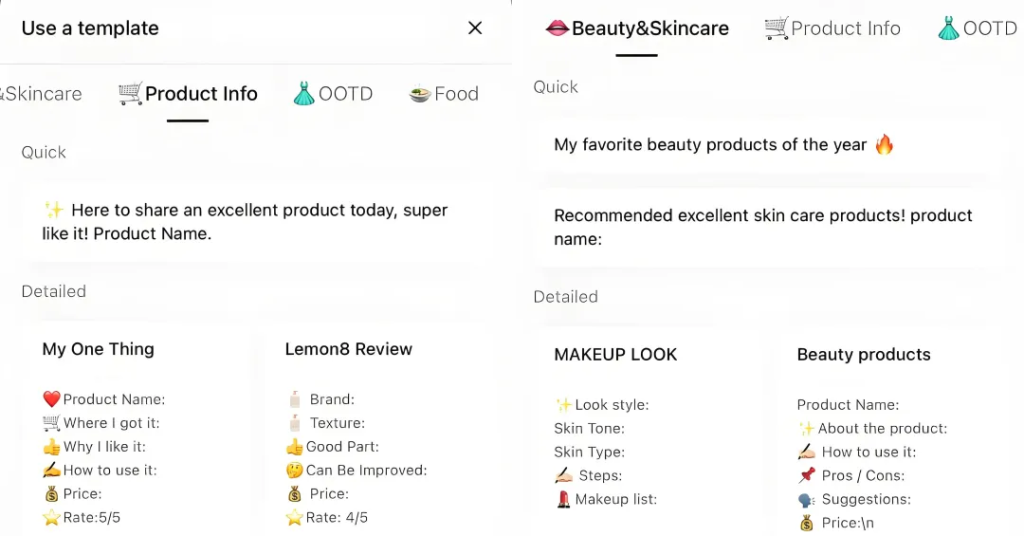Click the lips icon beside Beauty&Skincare

(x=557, y=28)
